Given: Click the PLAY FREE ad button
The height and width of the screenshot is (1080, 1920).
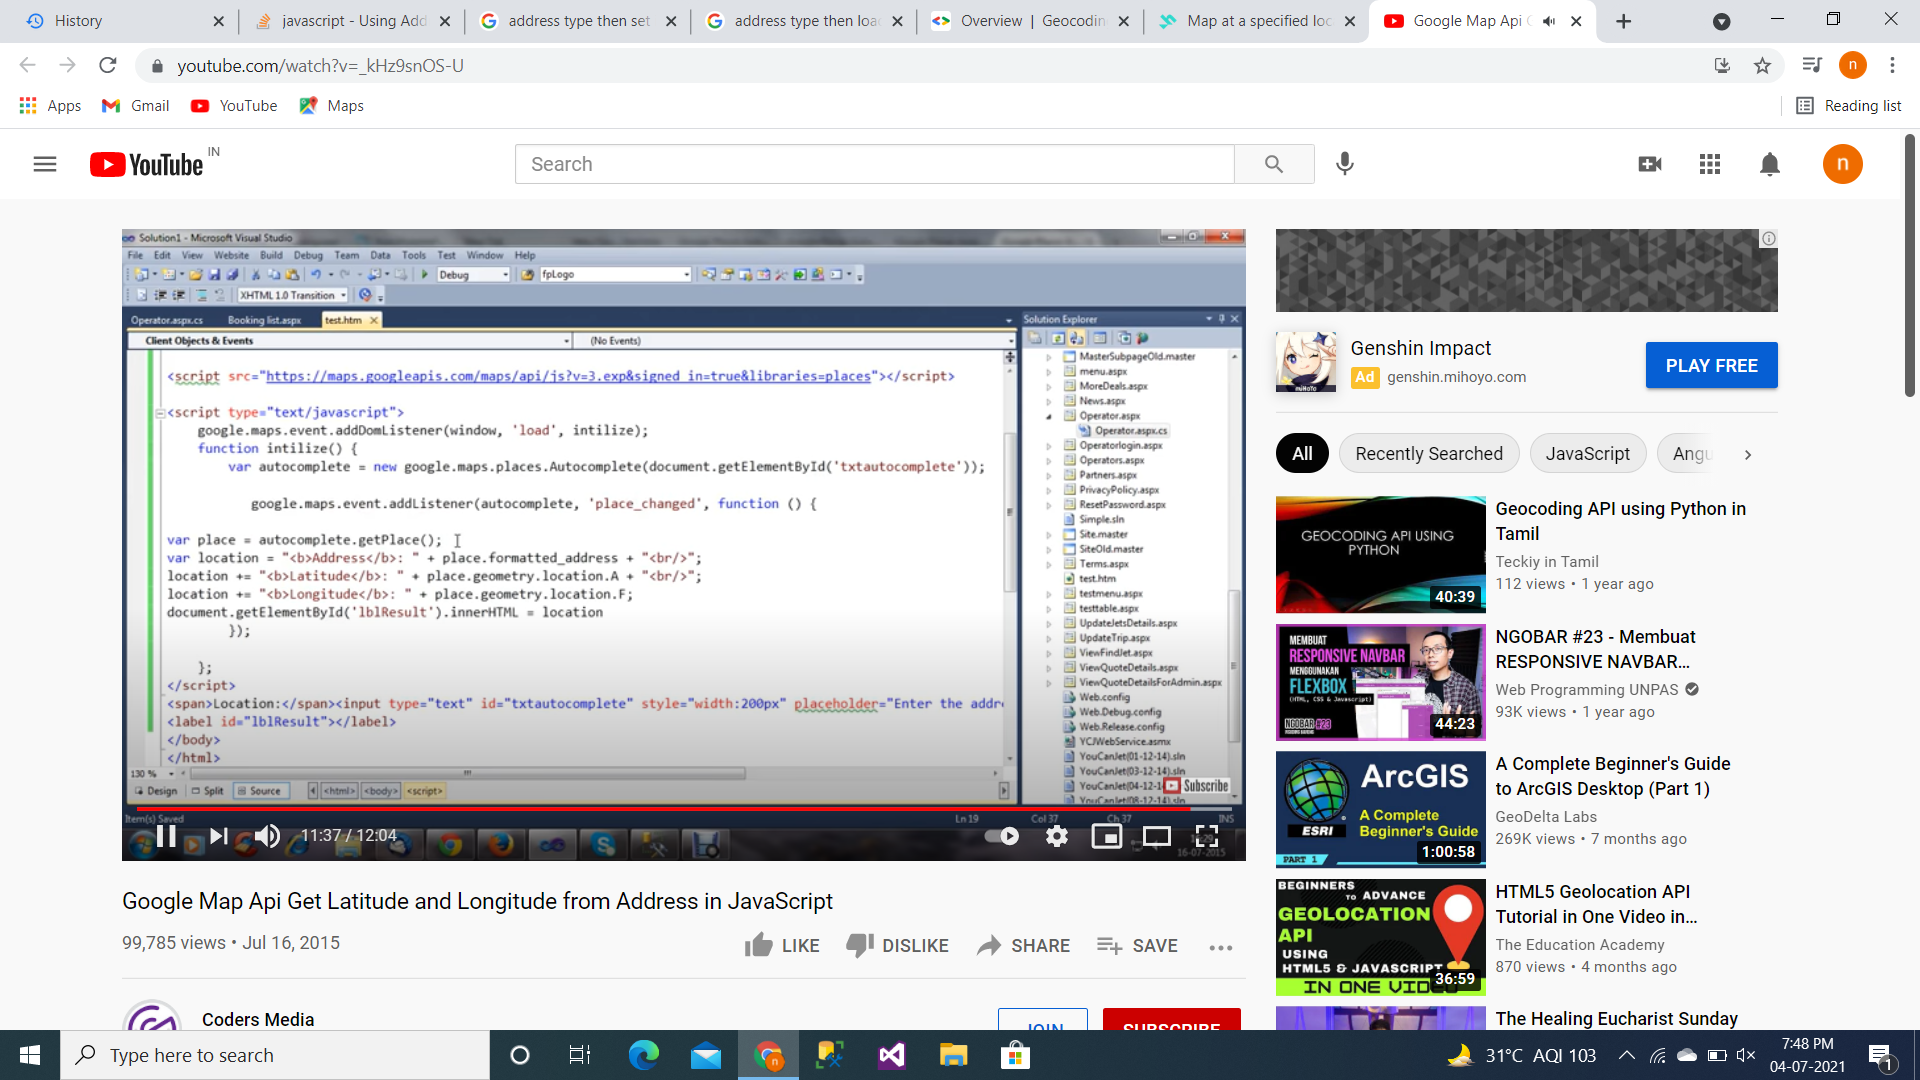Looking at the screenshot, I should 1711,365.
